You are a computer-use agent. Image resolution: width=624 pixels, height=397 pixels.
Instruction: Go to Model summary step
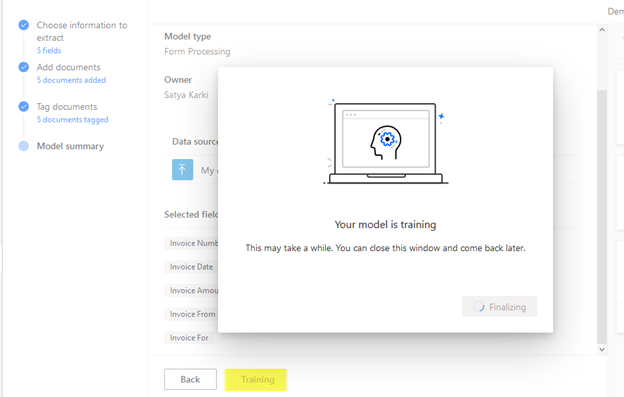pyautogui.click(x=70, y=146)
